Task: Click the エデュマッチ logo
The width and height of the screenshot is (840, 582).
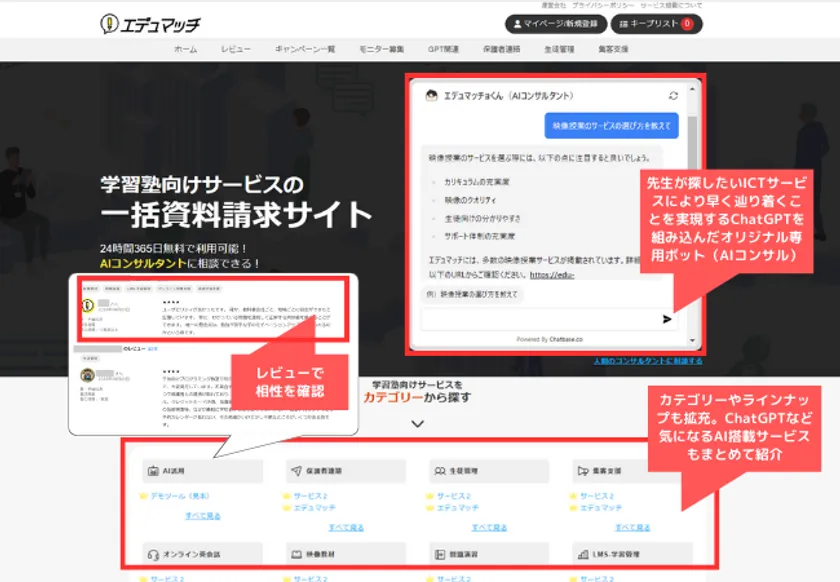Action: point(150,24)
